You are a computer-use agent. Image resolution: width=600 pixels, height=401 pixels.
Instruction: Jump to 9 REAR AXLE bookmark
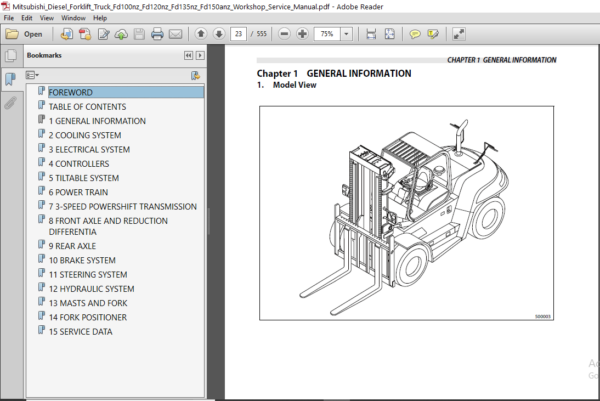tap(72, 246)
